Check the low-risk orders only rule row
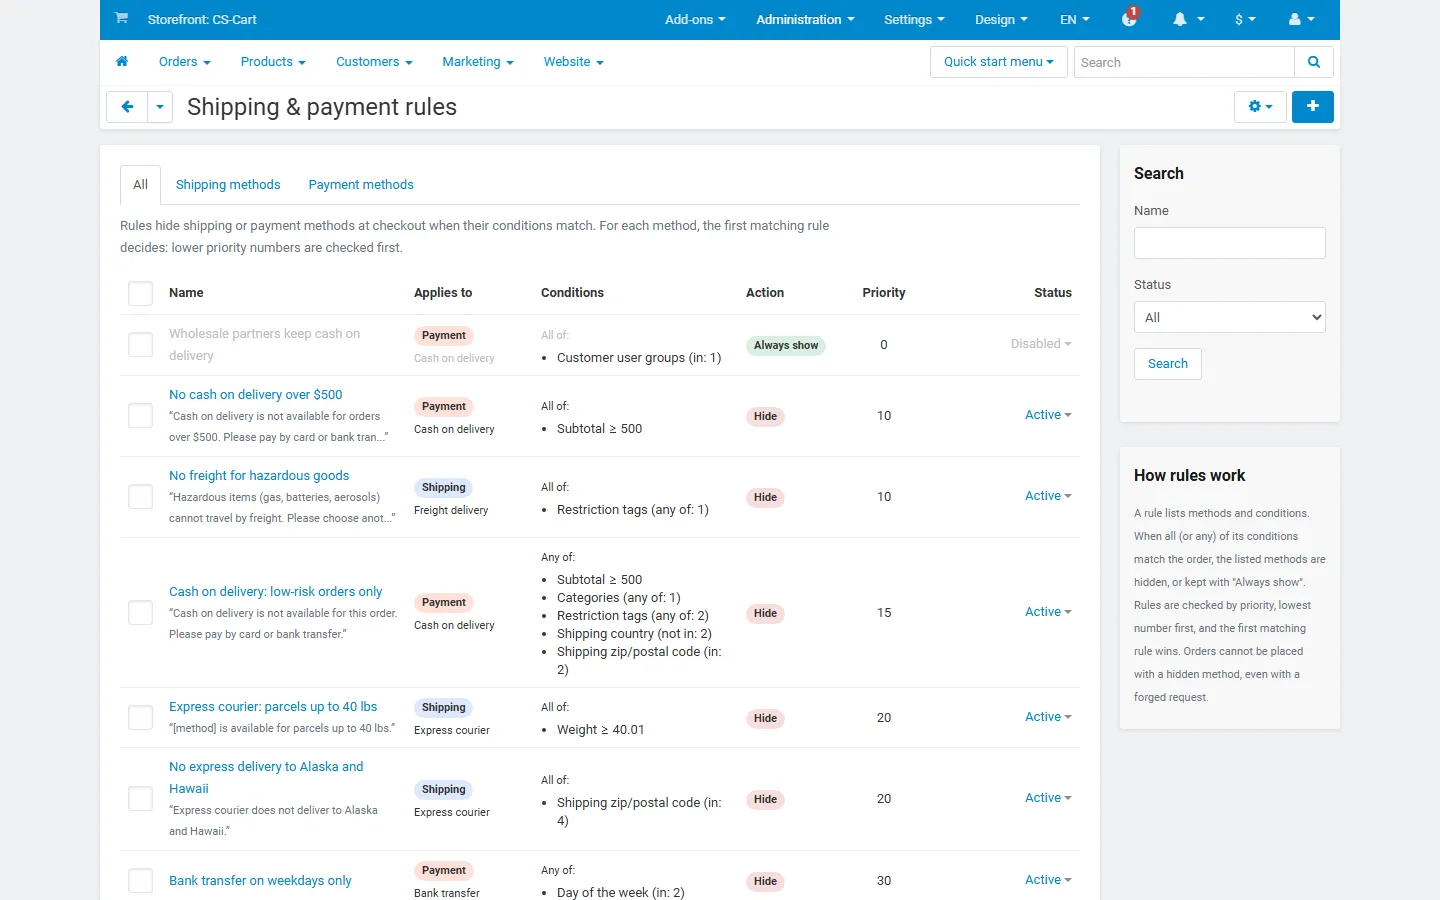 coord(141,613)
